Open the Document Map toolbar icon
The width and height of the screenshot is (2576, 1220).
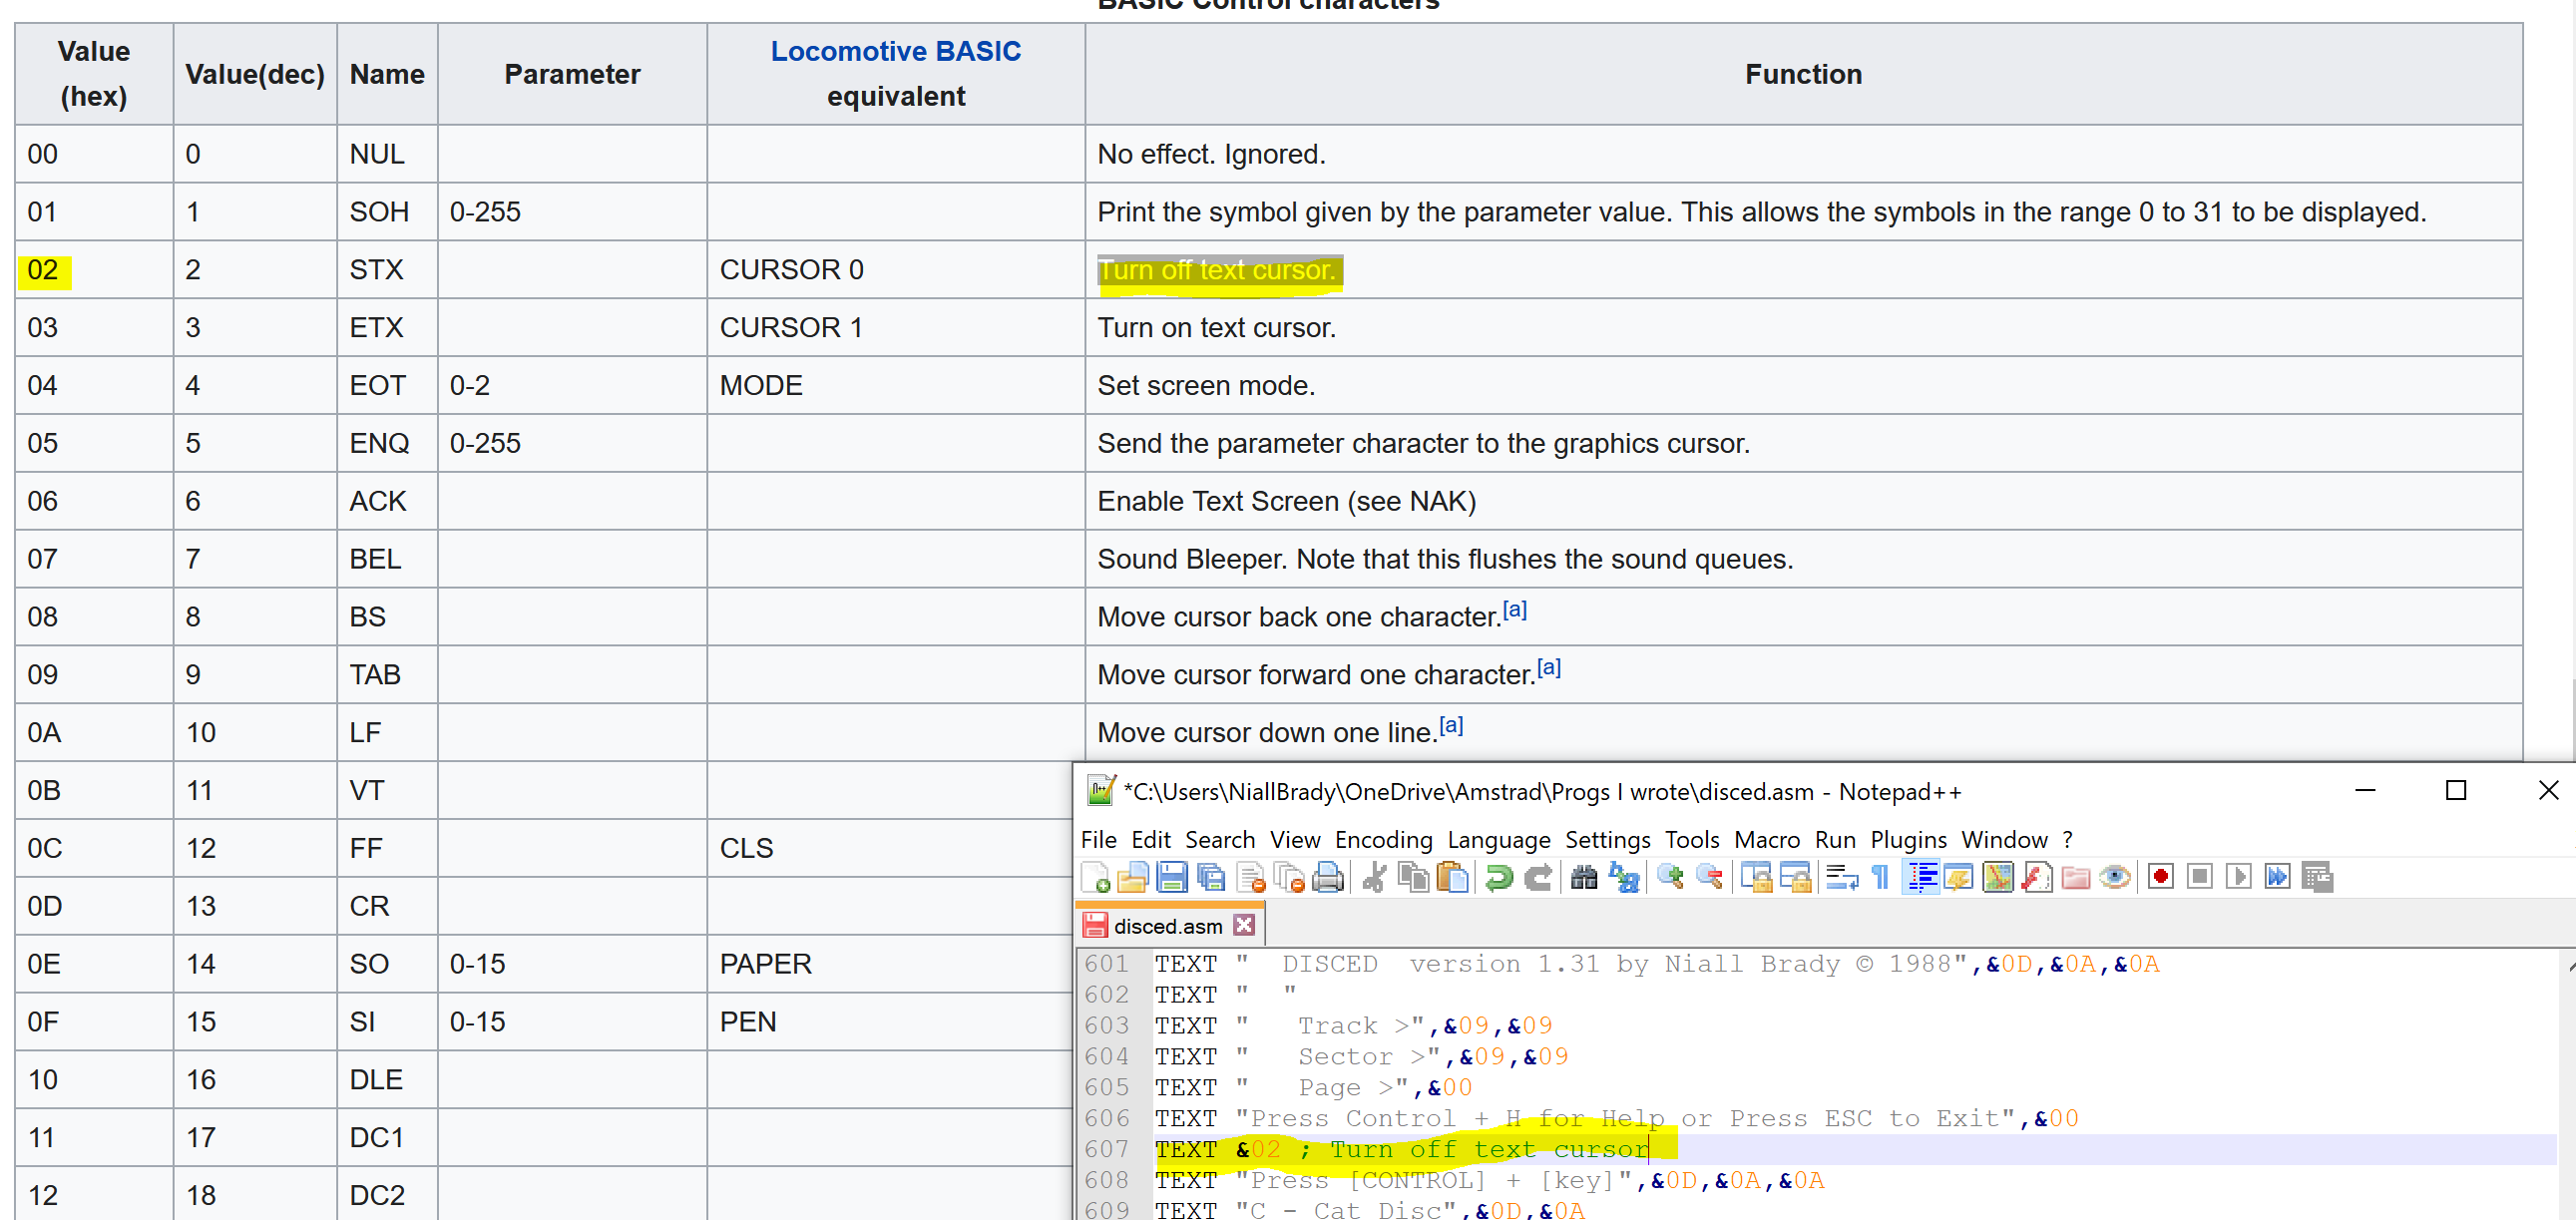tap(1998, 878)
